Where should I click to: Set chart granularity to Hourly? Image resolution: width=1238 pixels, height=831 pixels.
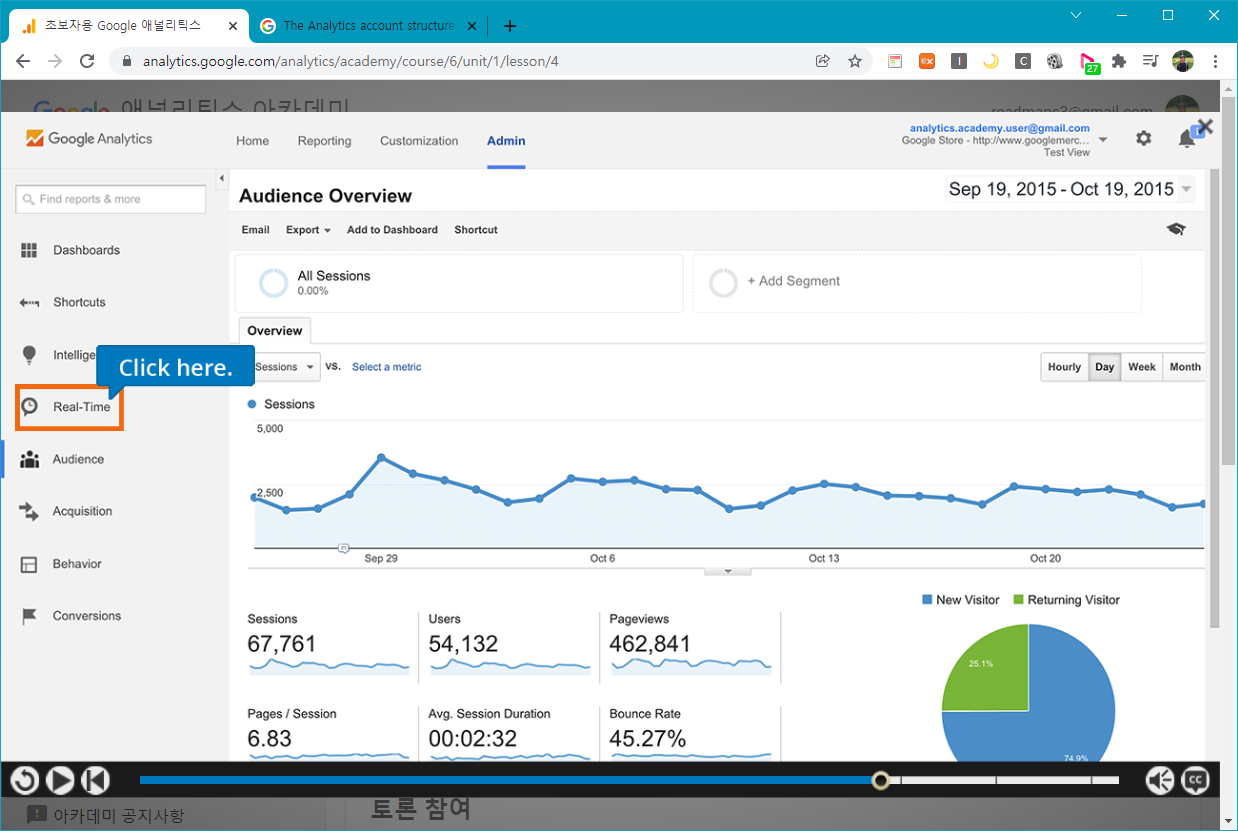tap(1064, 367)
